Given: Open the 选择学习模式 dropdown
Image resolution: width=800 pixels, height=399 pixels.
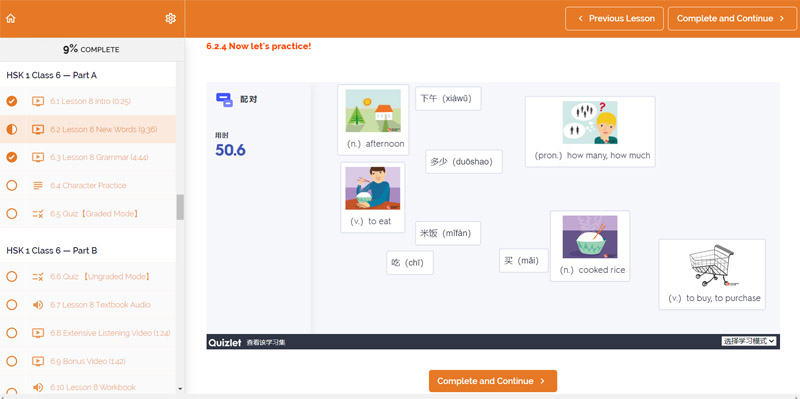Looking at the screenshot, I should tap(749, 341).
